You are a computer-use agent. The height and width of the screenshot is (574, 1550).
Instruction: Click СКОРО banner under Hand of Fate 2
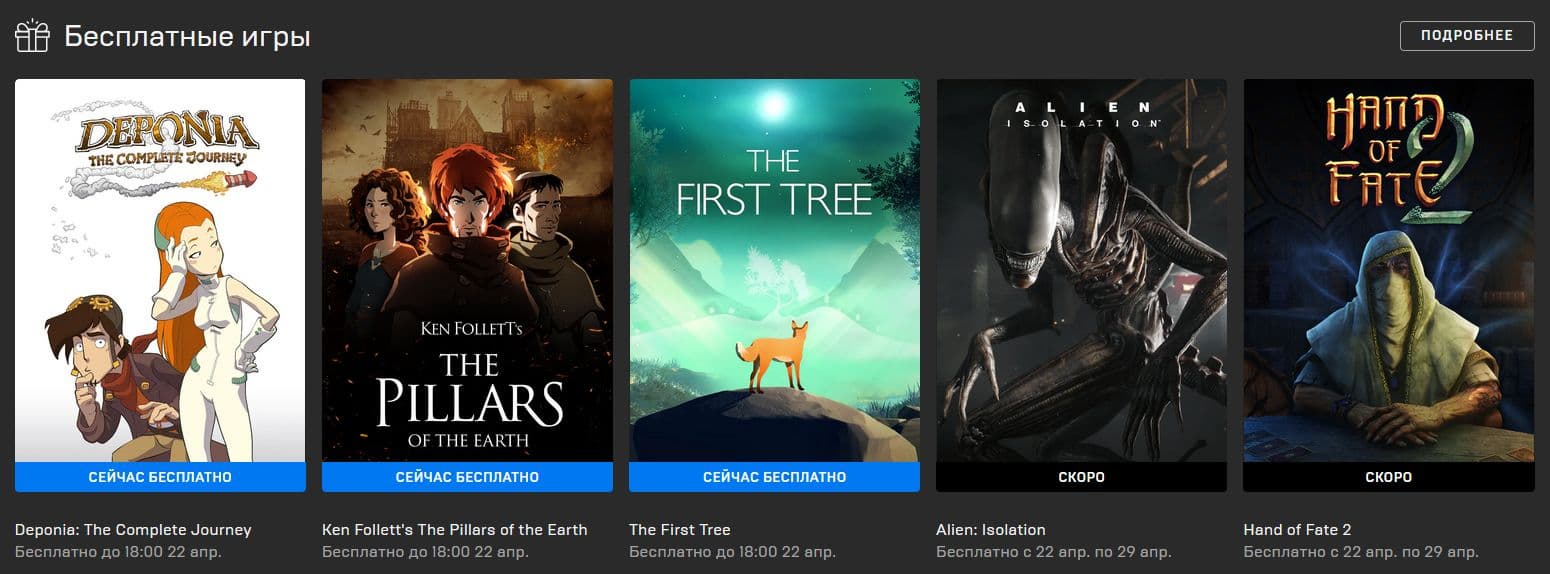1388,477
